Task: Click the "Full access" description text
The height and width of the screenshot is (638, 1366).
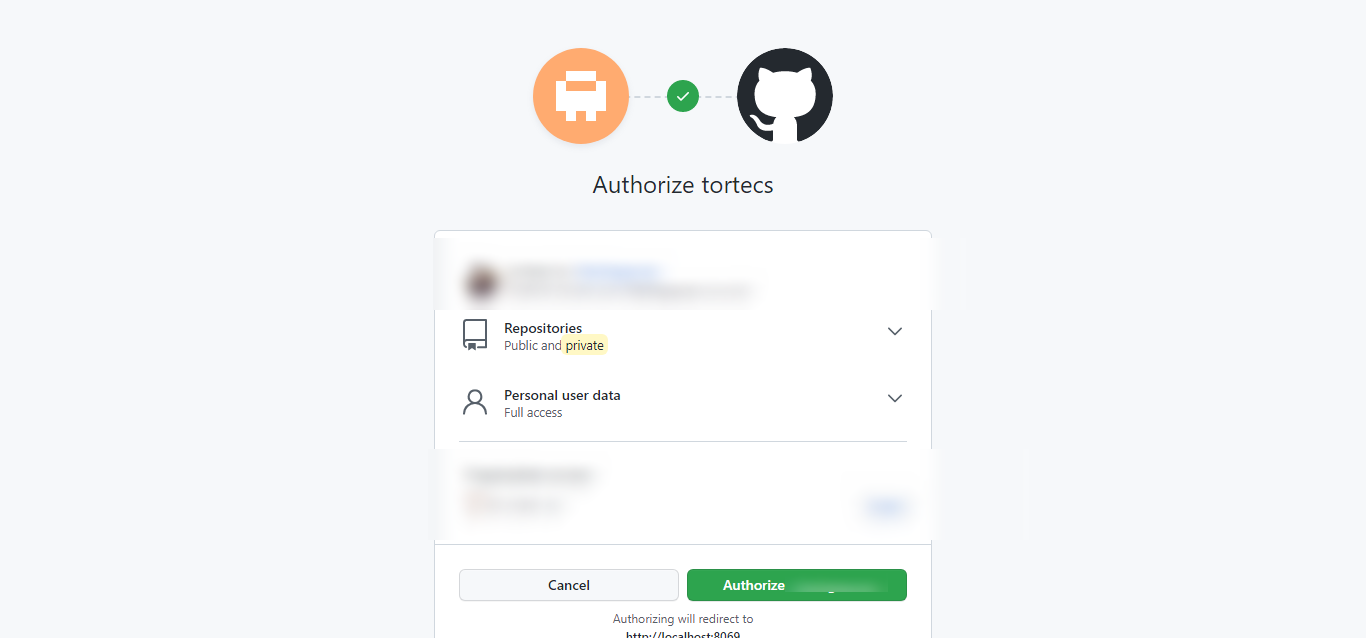Action: (x=533, y=413)
